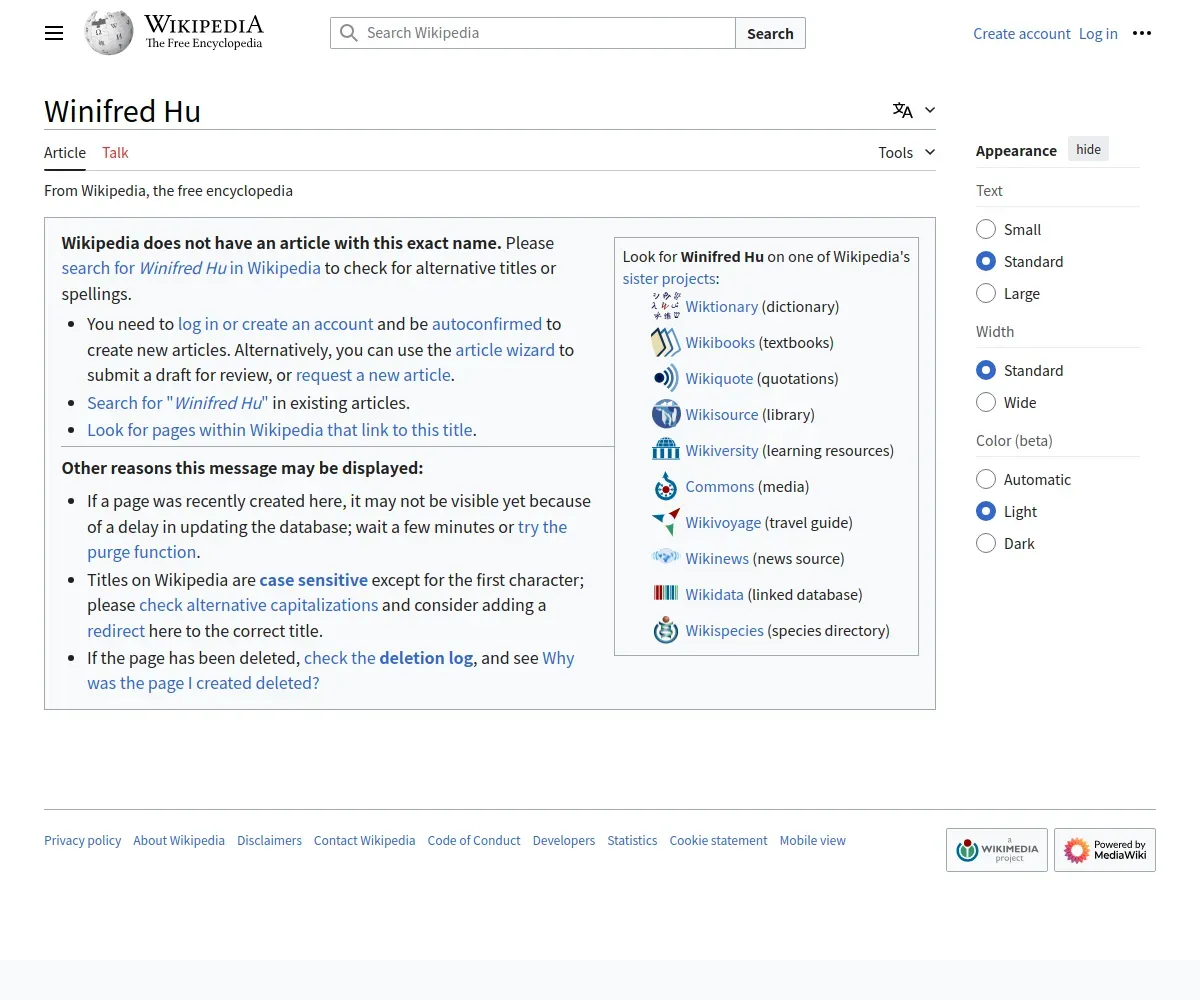Open Cookie statement footer link
1200x1000 pixels.
pos(718,841)
